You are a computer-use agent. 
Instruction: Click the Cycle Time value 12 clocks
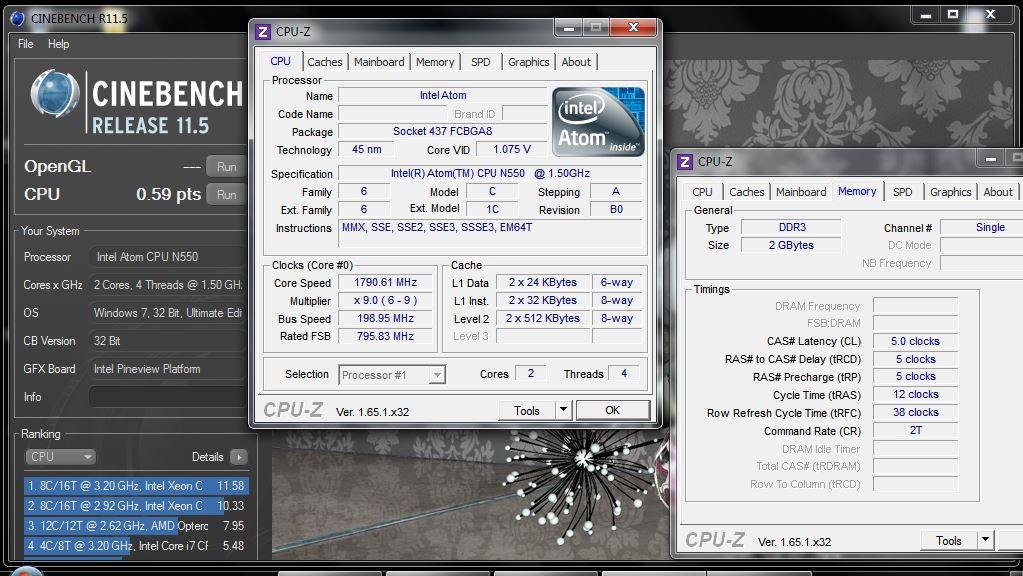pos(915,395)
